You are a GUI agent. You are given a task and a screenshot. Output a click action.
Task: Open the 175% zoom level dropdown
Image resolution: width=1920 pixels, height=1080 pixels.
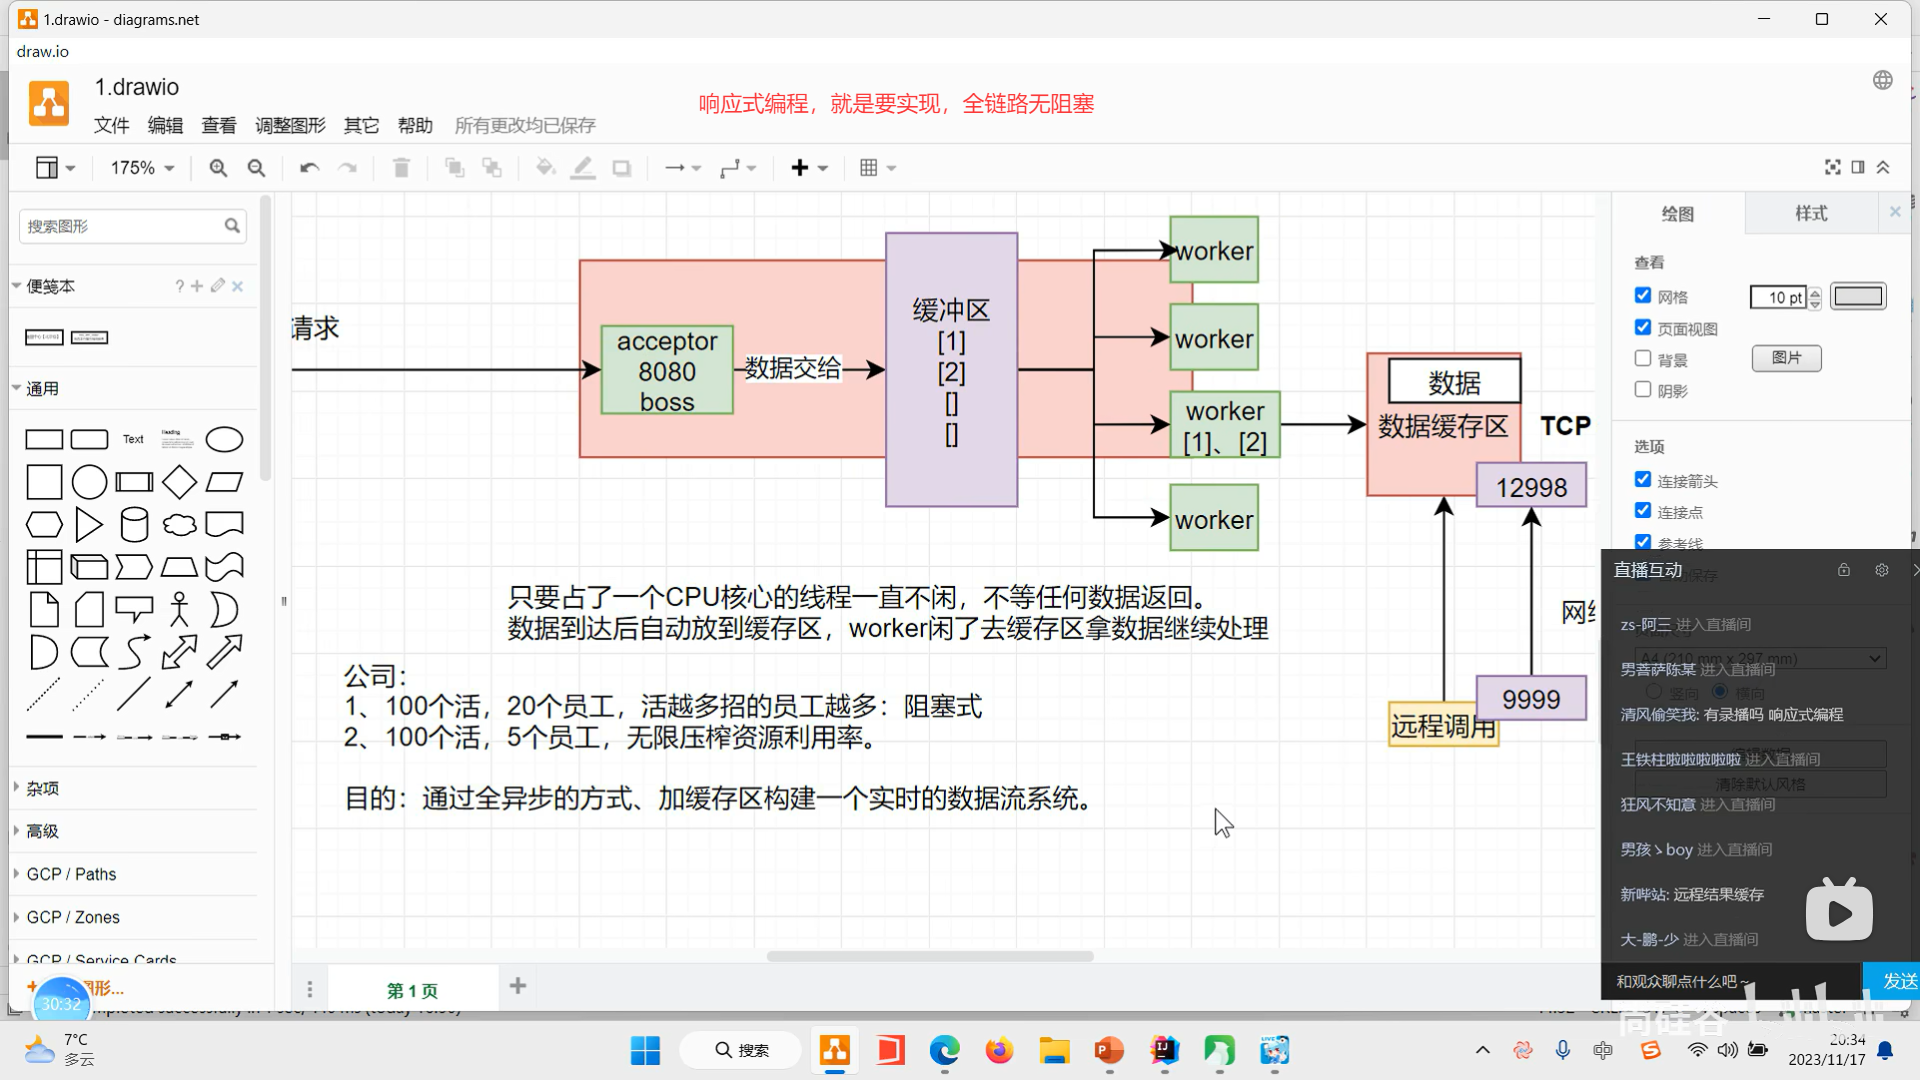coord(142,168)
